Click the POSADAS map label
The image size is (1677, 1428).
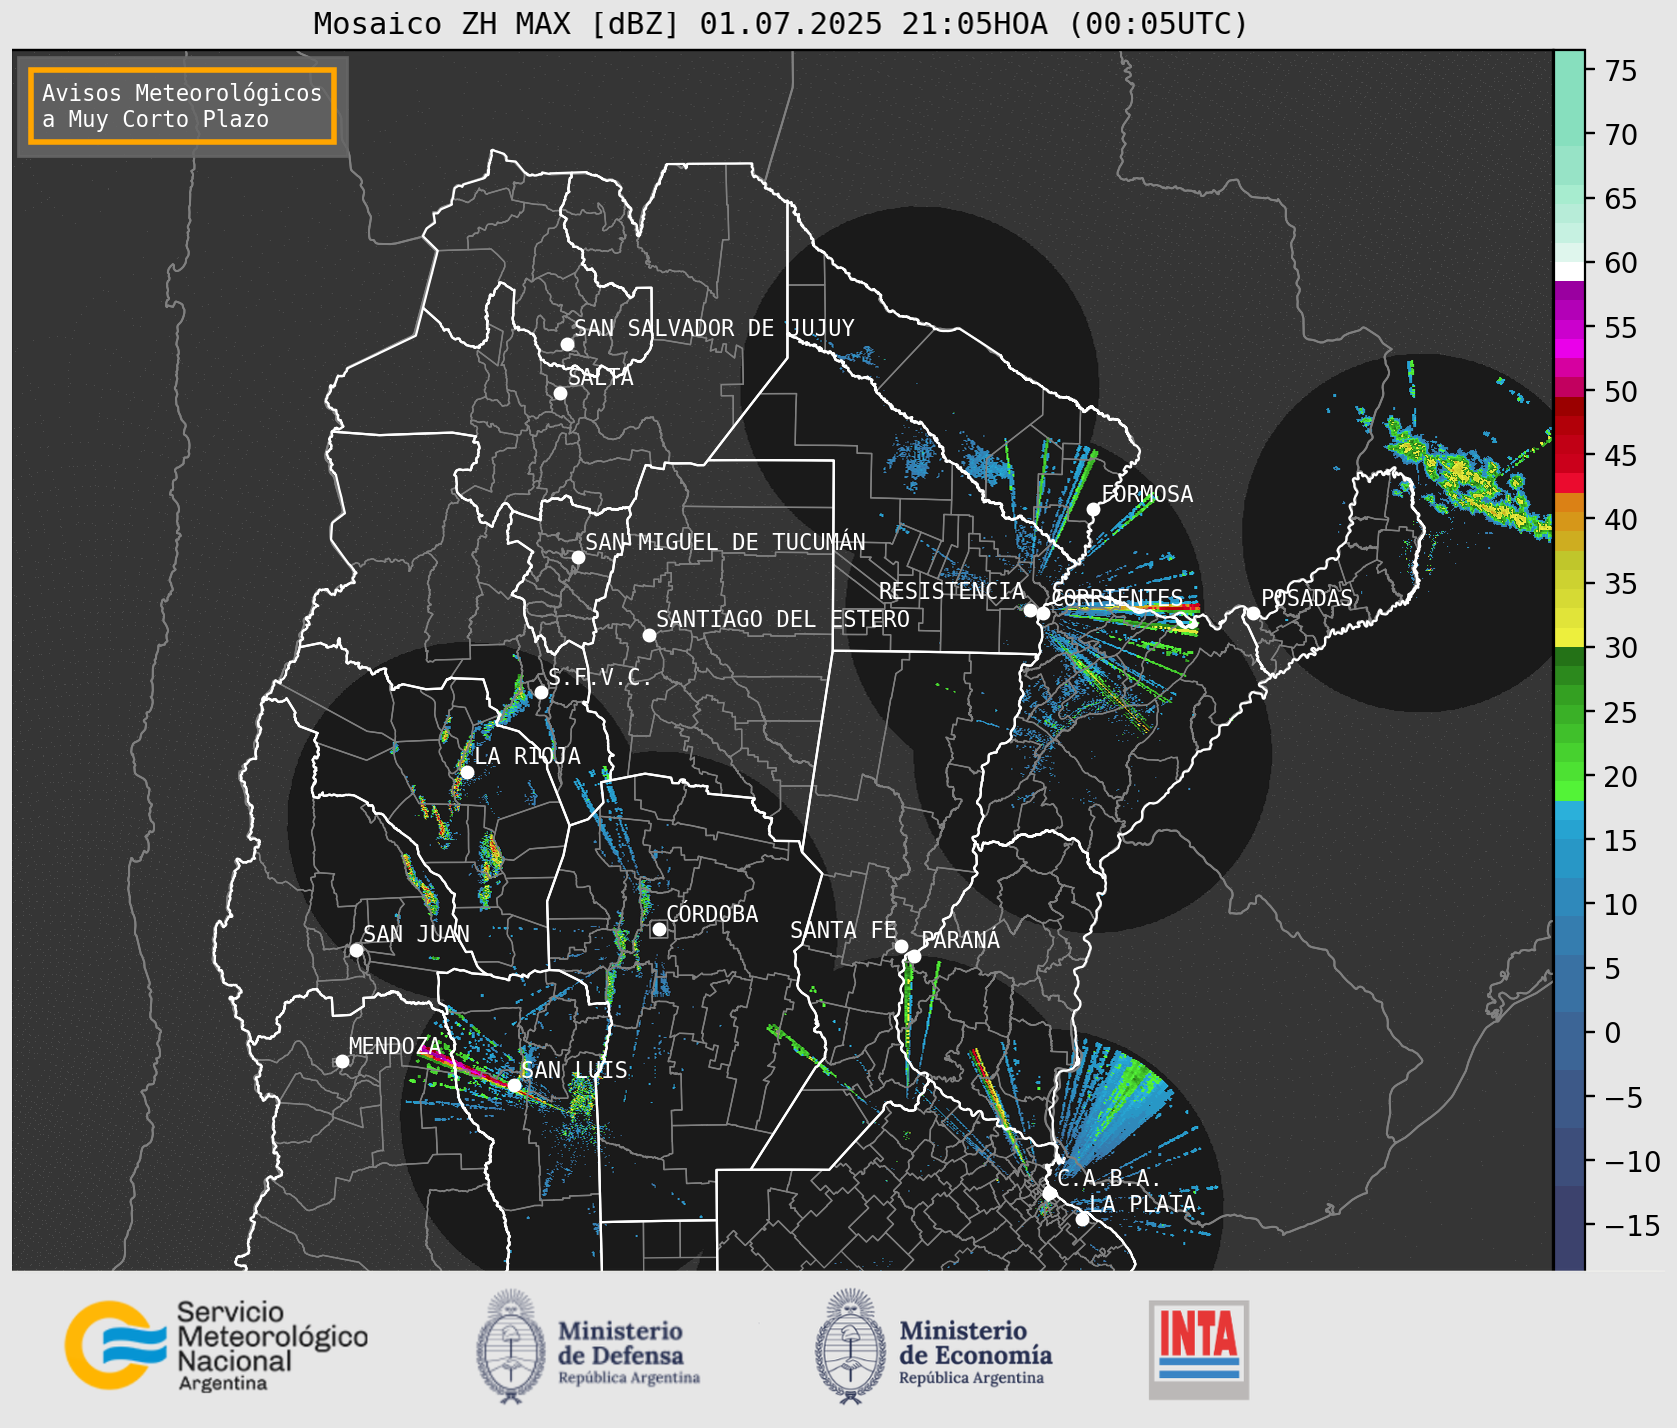pos(1307,598)
